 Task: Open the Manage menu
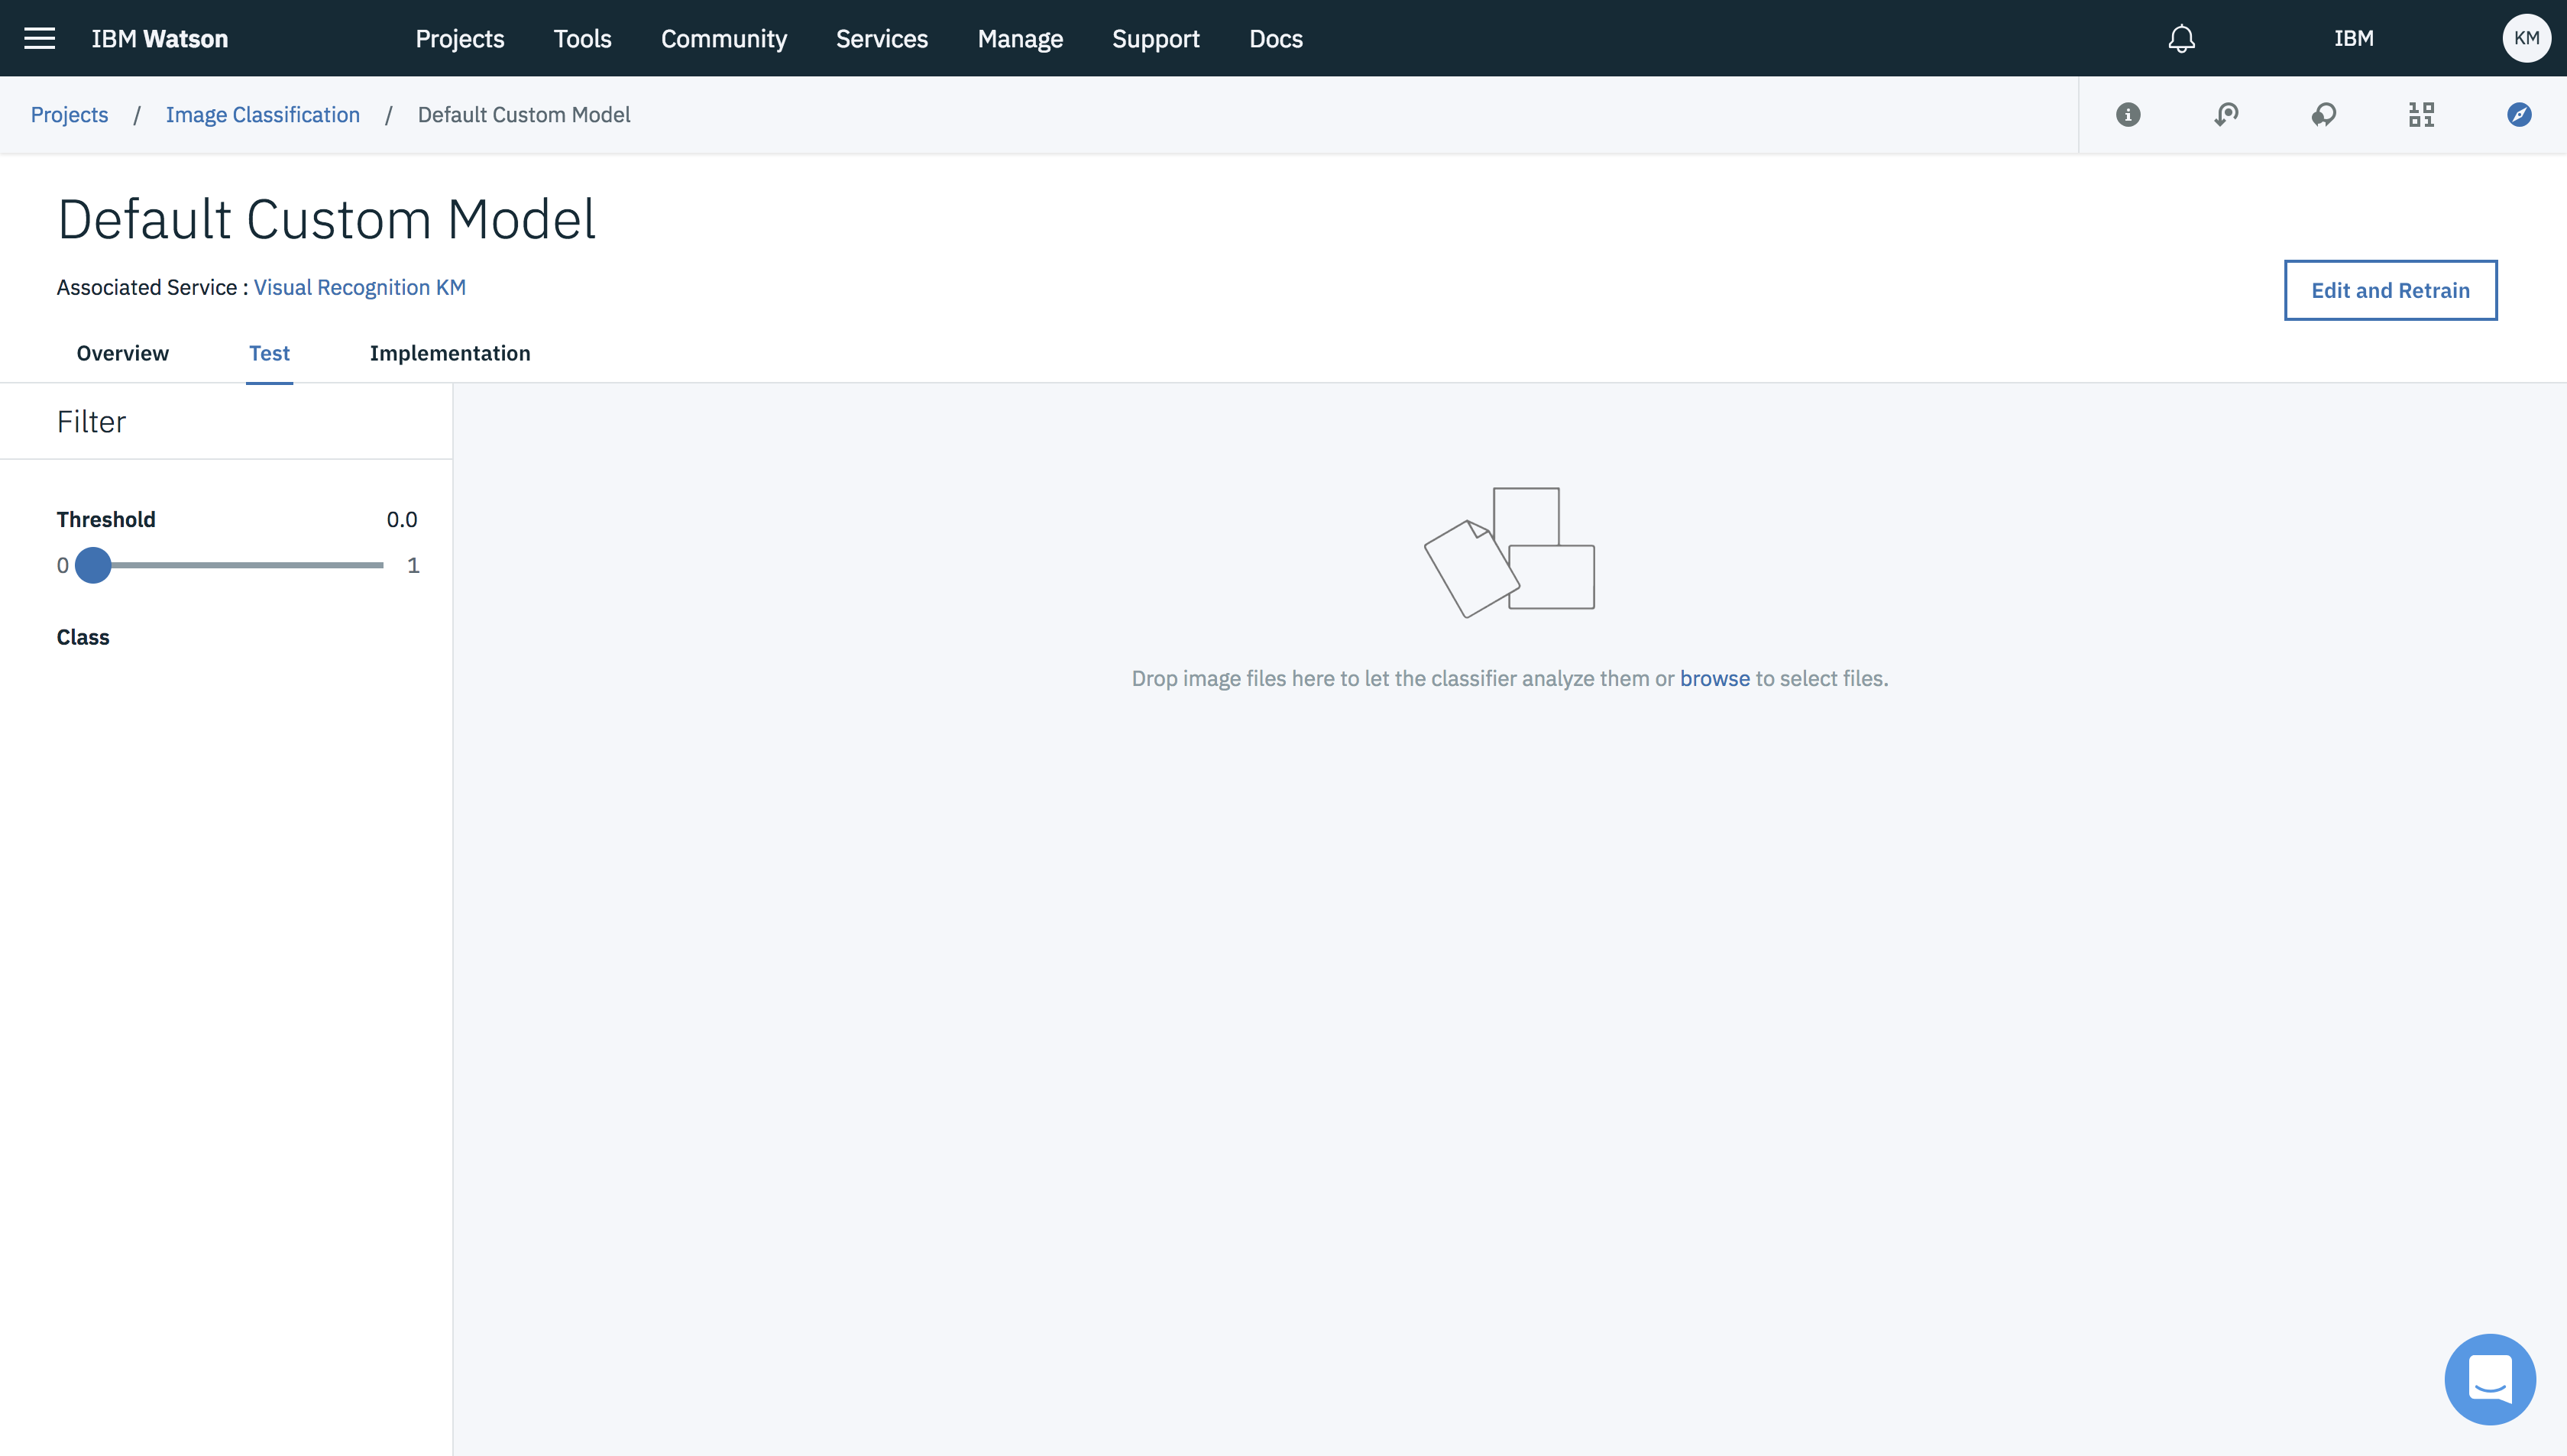click(1020, 38)
